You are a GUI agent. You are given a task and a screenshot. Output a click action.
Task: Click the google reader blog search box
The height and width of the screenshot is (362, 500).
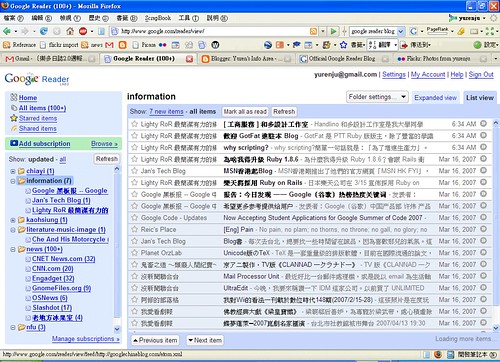click(373, 31)
